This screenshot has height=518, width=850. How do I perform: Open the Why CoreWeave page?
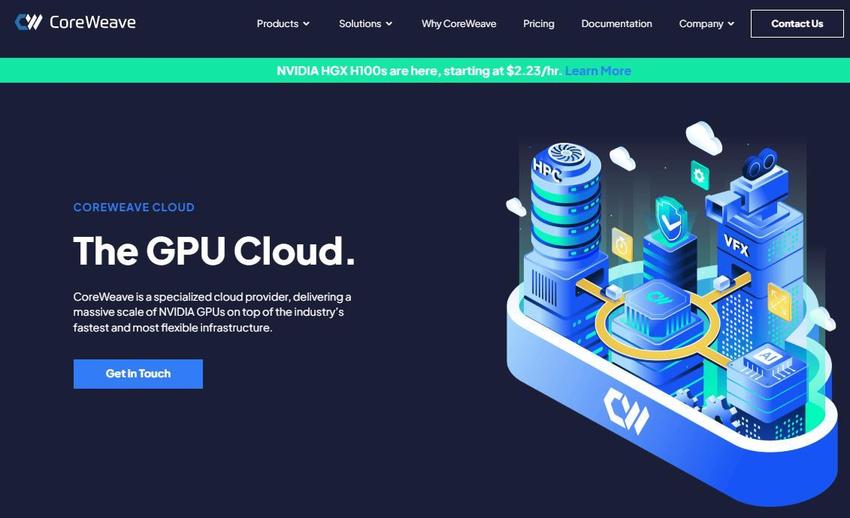459,24
